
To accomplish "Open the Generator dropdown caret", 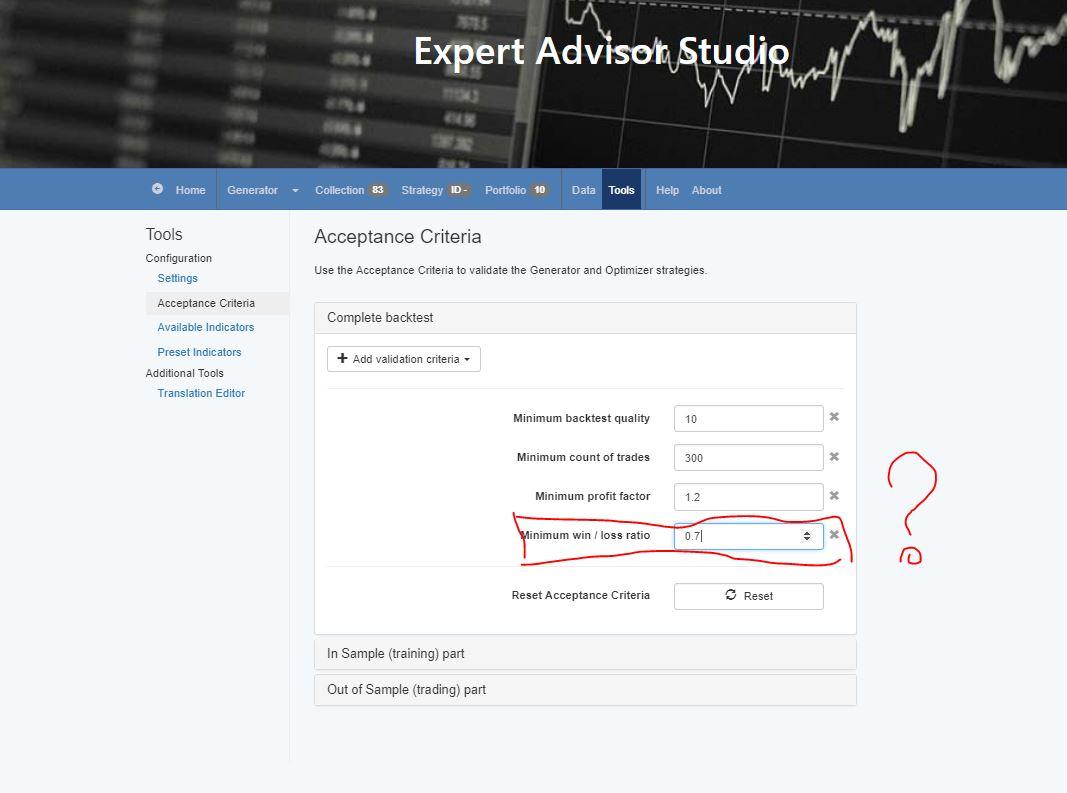I will (x=295, y=191).
